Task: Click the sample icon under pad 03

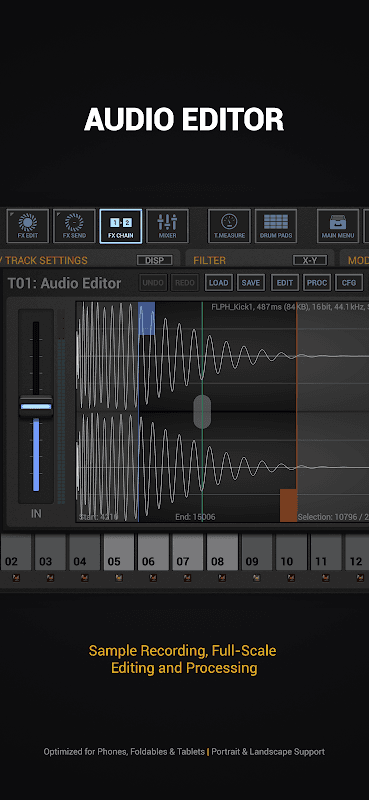Action: click(x=50, y=578)
